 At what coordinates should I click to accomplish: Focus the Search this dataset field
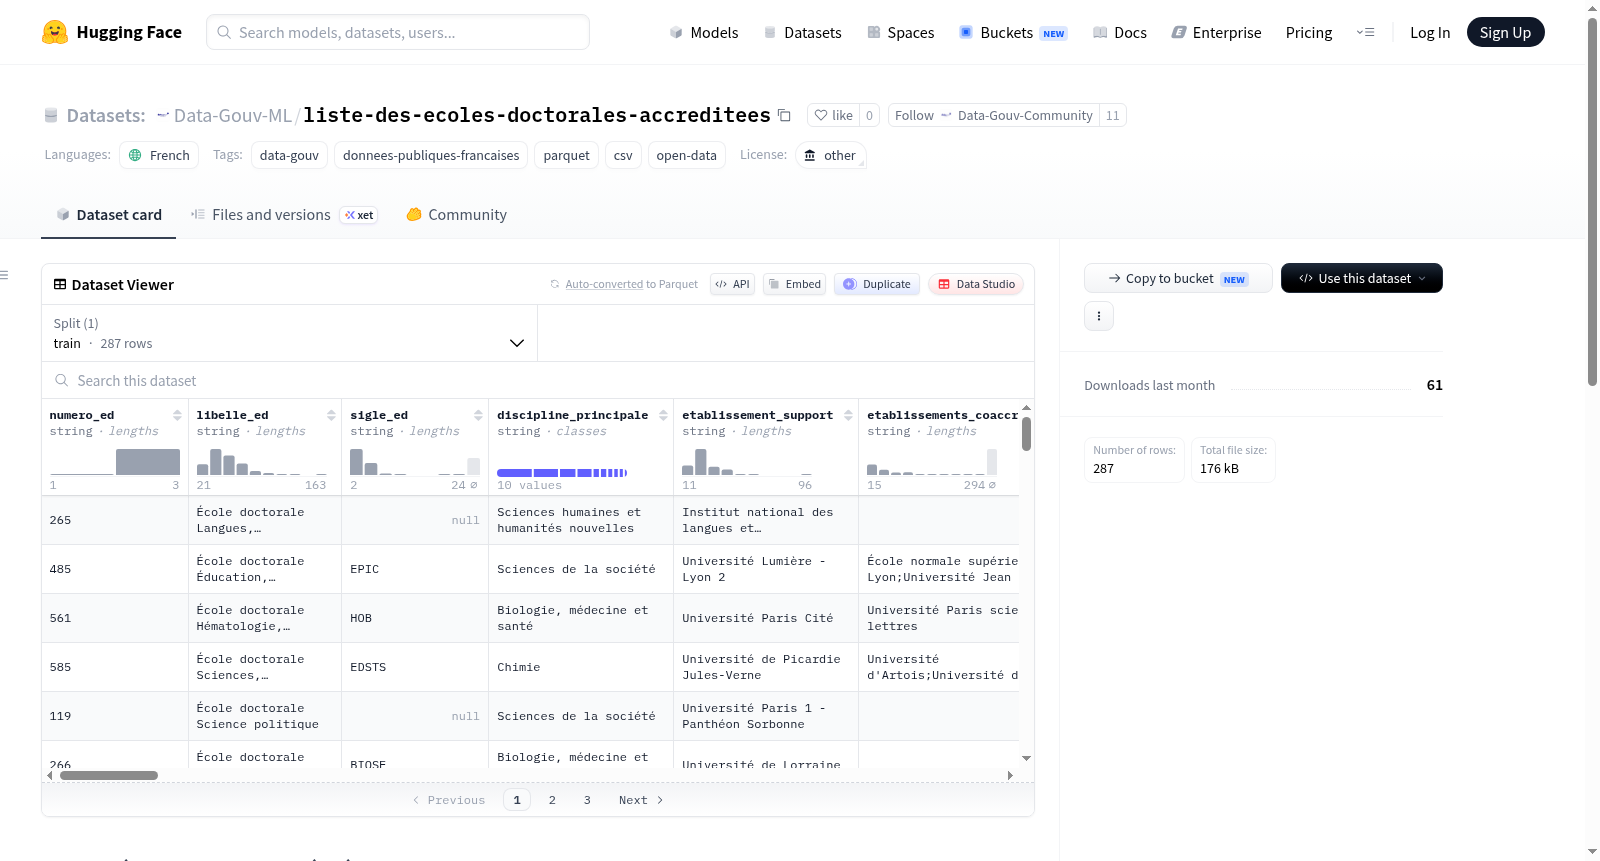click(538, 381)
